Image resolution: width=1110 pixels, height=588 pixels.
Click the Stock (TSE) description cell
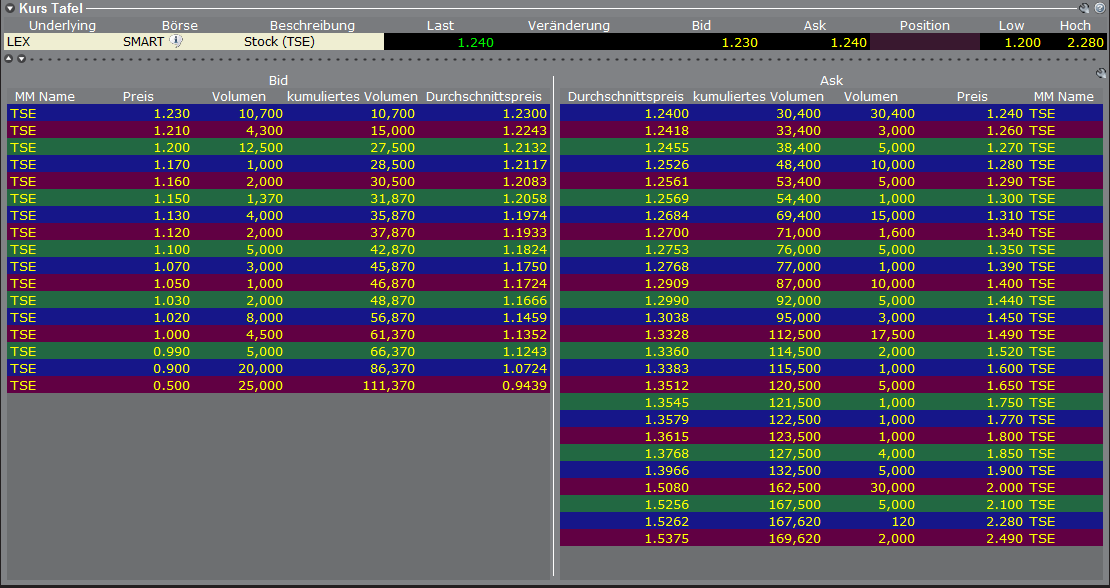[x=279, y=42]
